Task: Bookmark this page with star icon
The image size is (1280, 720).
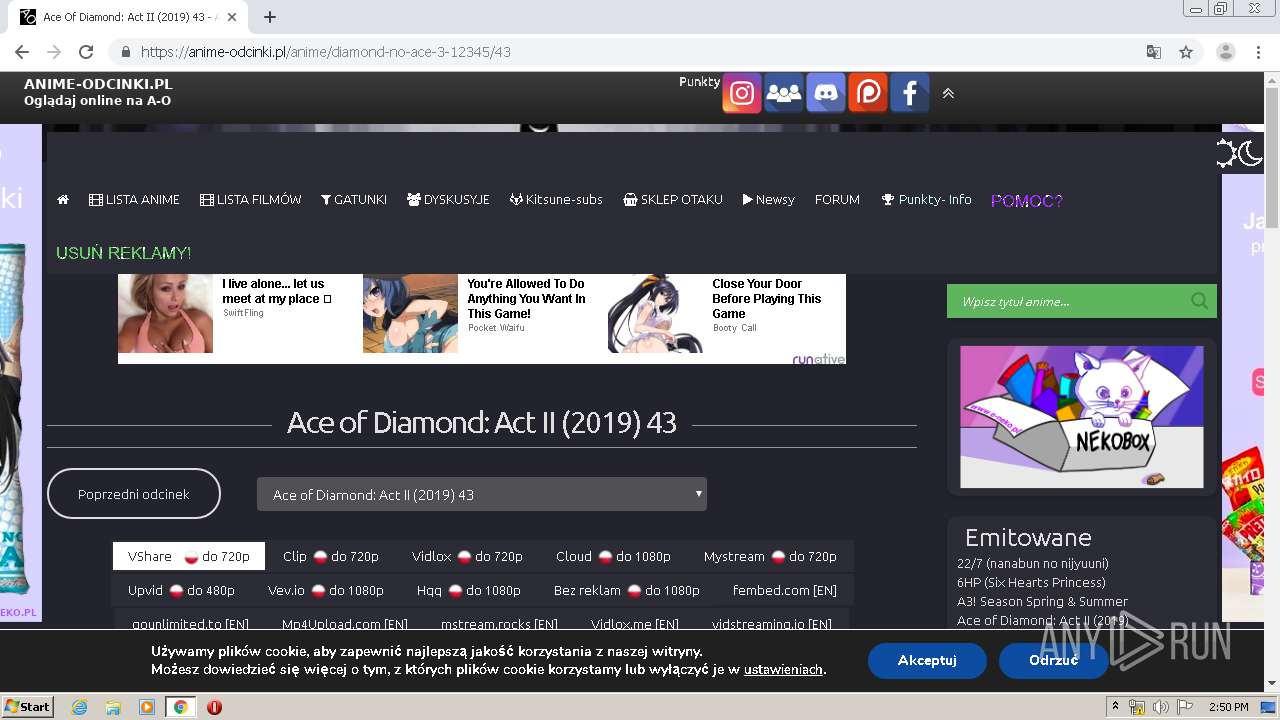Action: pos(1186,52)
